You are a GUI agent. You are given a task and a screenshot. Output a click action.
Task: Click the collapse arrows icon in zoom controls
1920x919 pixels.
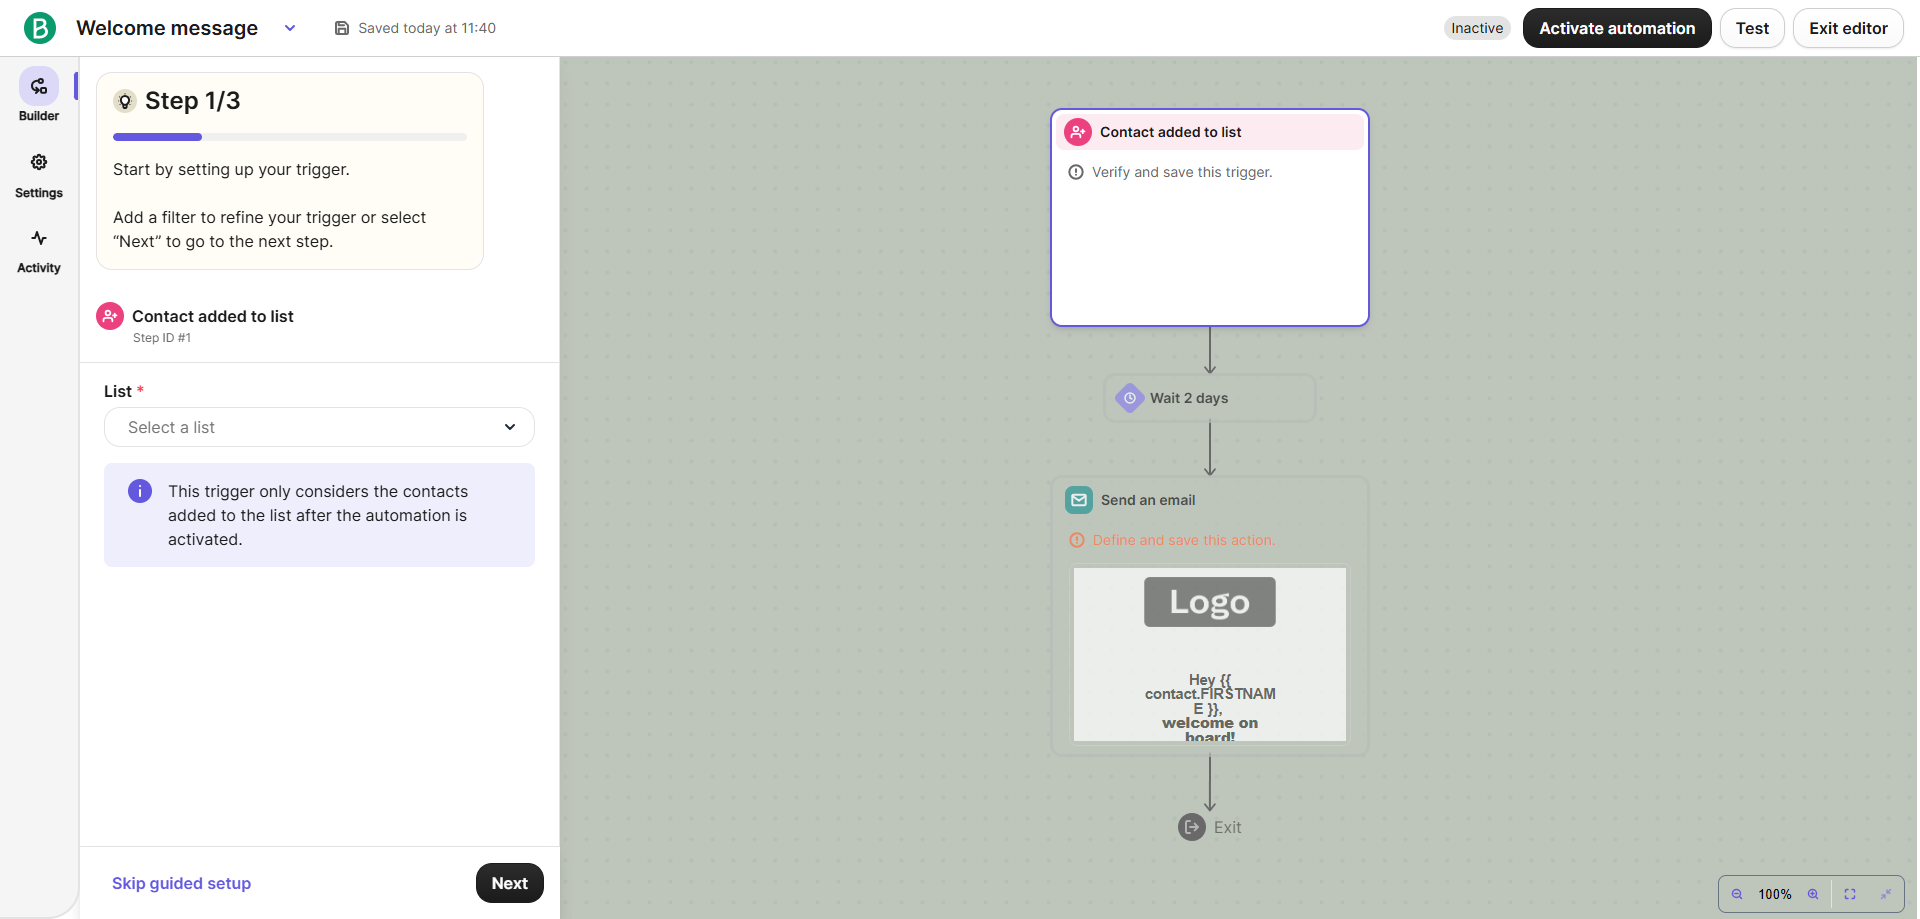pyautogui.click(x=1886, y=894)
